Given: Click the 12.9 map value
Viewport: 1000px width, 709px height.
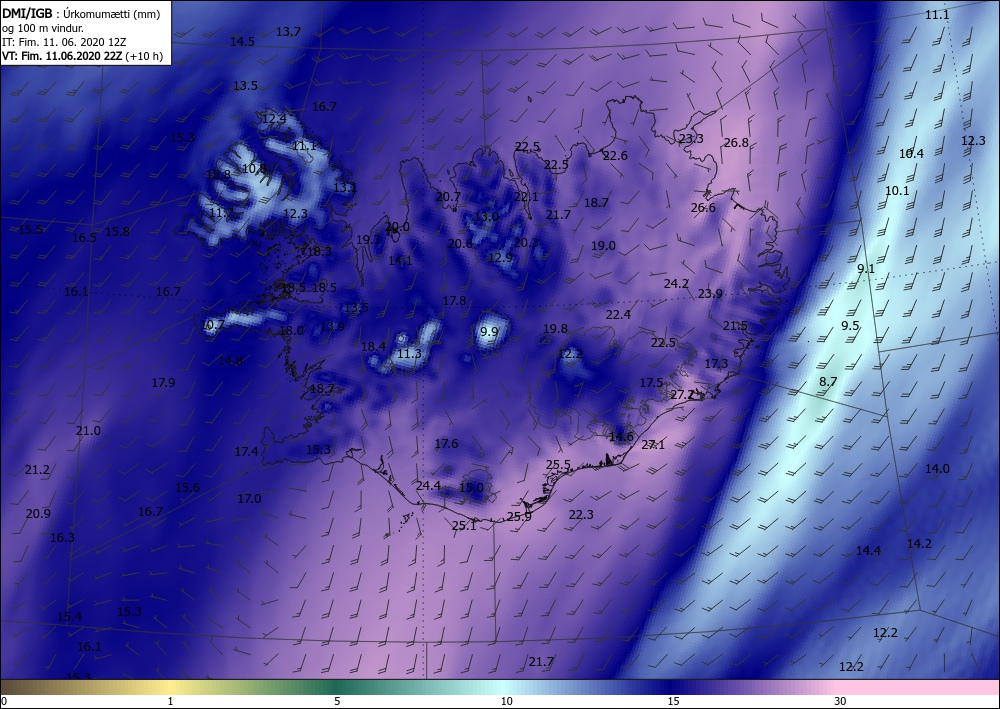Looking at the screenshot, I should pos(501,258).
